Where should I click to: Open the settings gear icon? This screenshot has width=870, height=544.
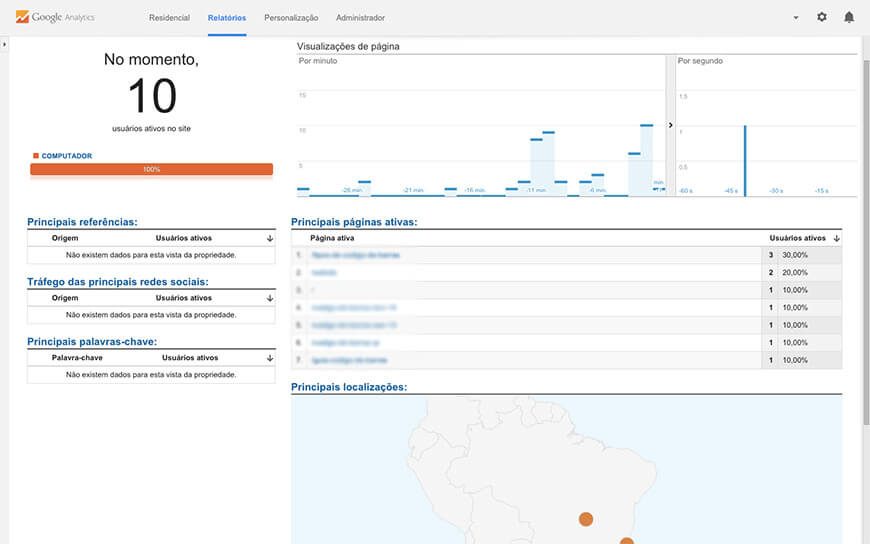pos(822,17)
